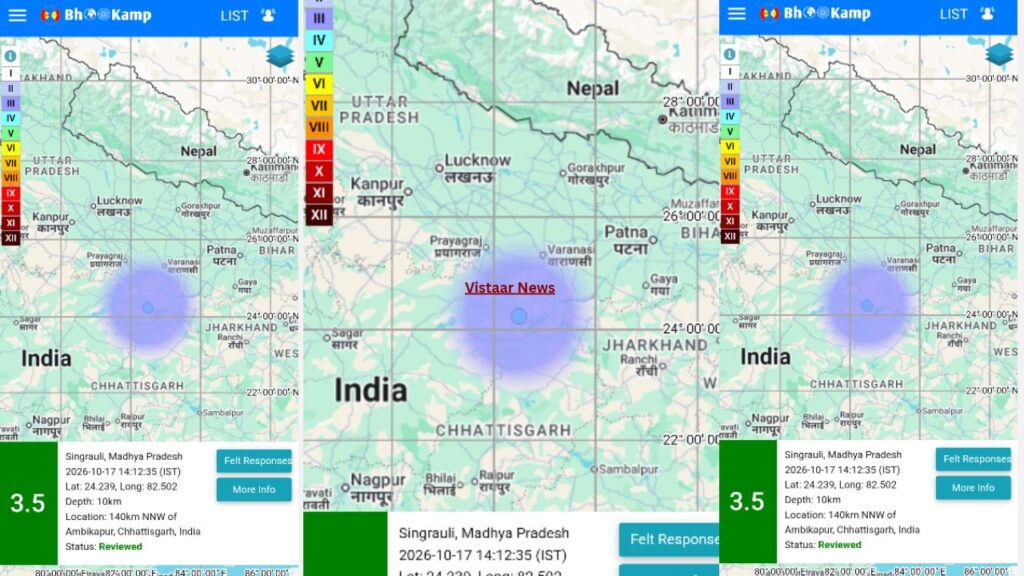Click More Info button in left screenshot
The width and height of the screenshot is (1024, 576).
pos(254,489)
